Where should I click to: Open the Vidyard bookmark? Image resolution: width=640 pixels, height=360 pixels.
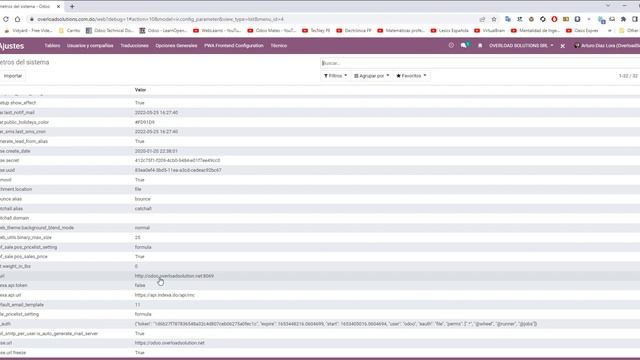[x=28, y=31]
